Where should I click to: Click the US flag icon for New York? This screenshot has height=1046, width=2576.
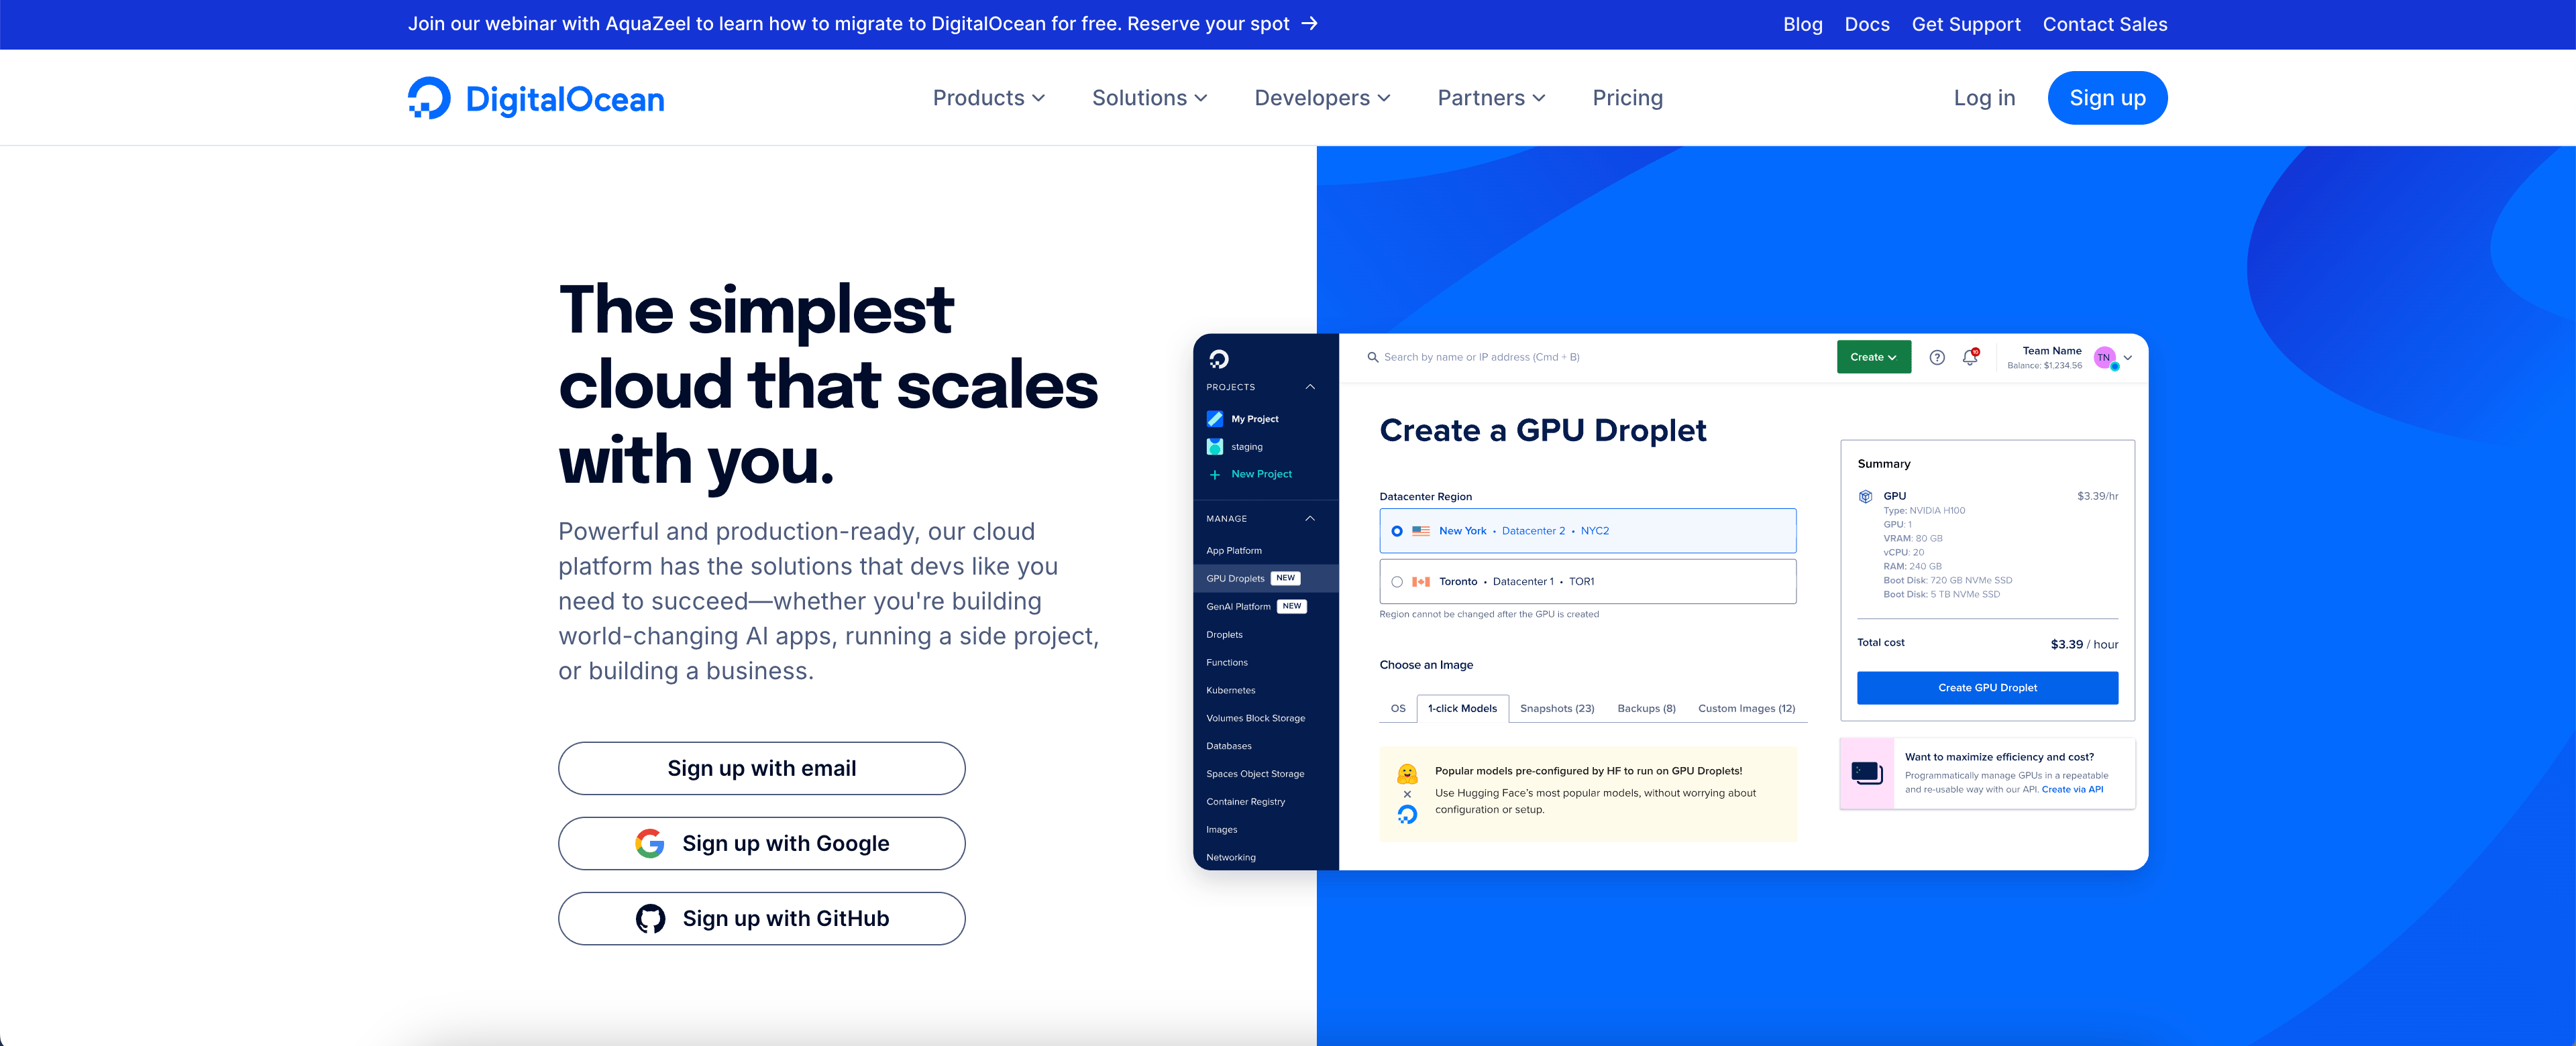pyautogui.click(x=1421, y=531)
